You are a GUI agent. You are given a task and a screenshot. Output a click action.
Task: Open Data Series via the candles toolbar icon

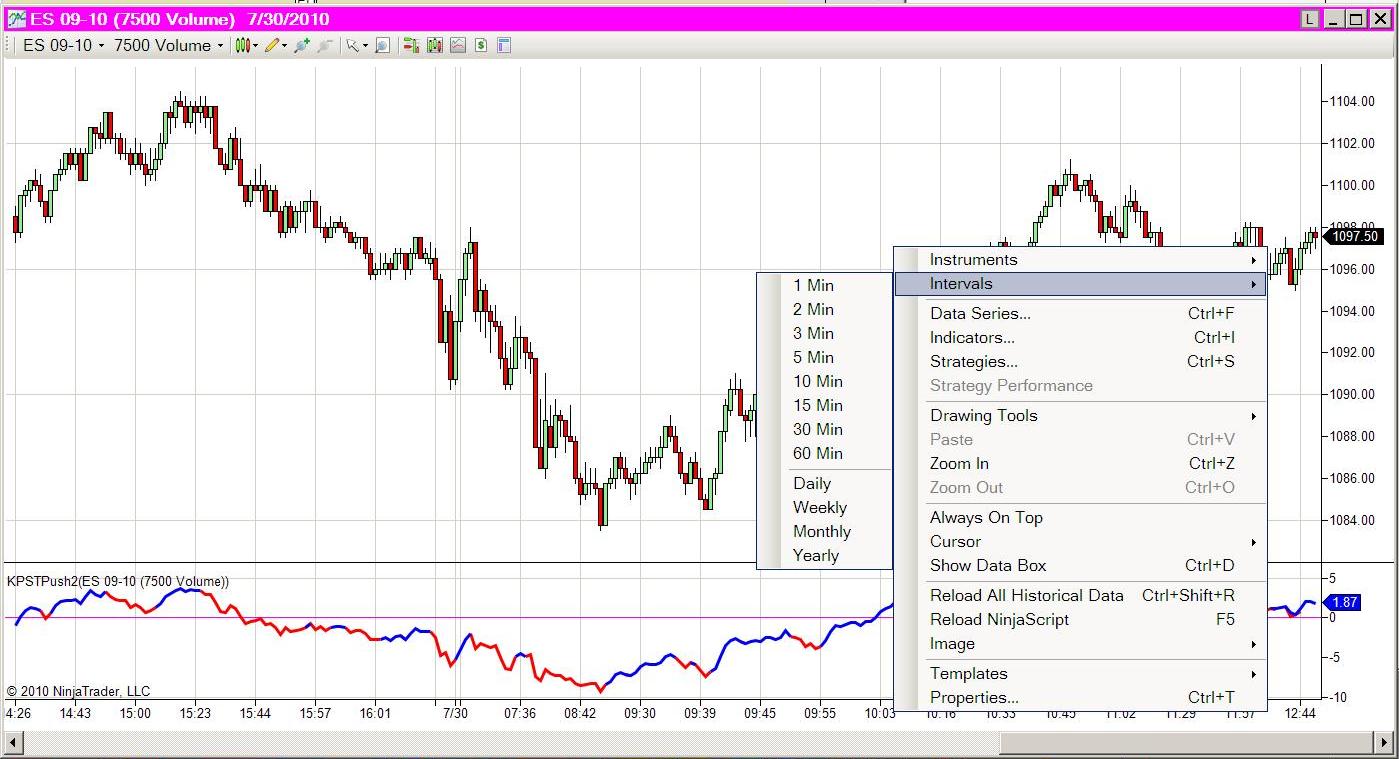coord(434,45)
